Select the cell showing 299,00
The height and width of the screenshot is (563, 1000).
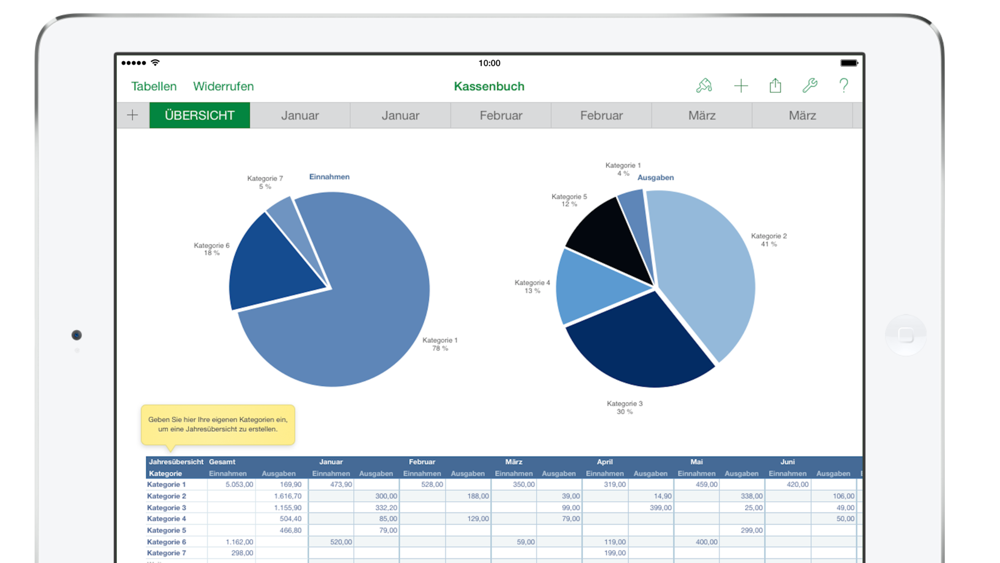pyautogui.click(x=742, y=530)
